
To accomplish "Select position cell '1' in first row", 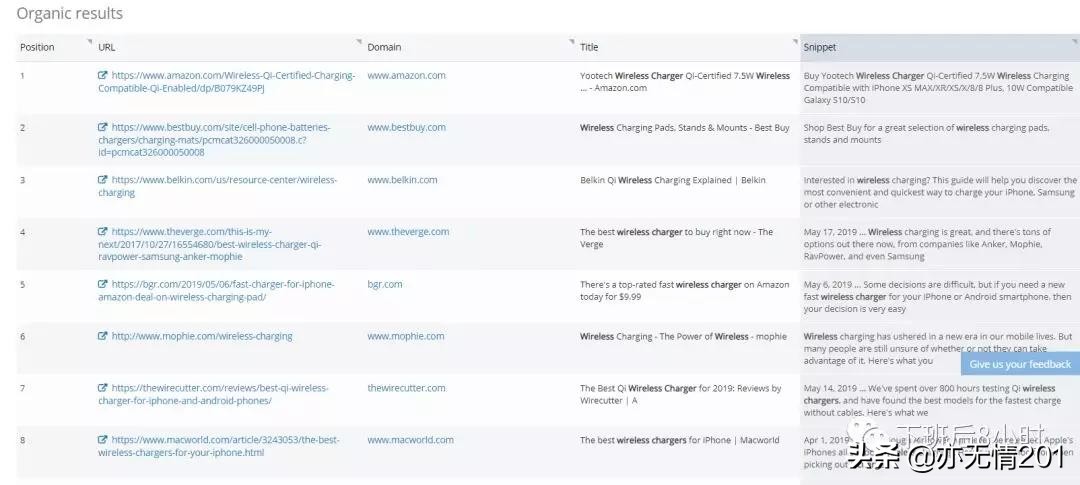I will coord(22,76).
